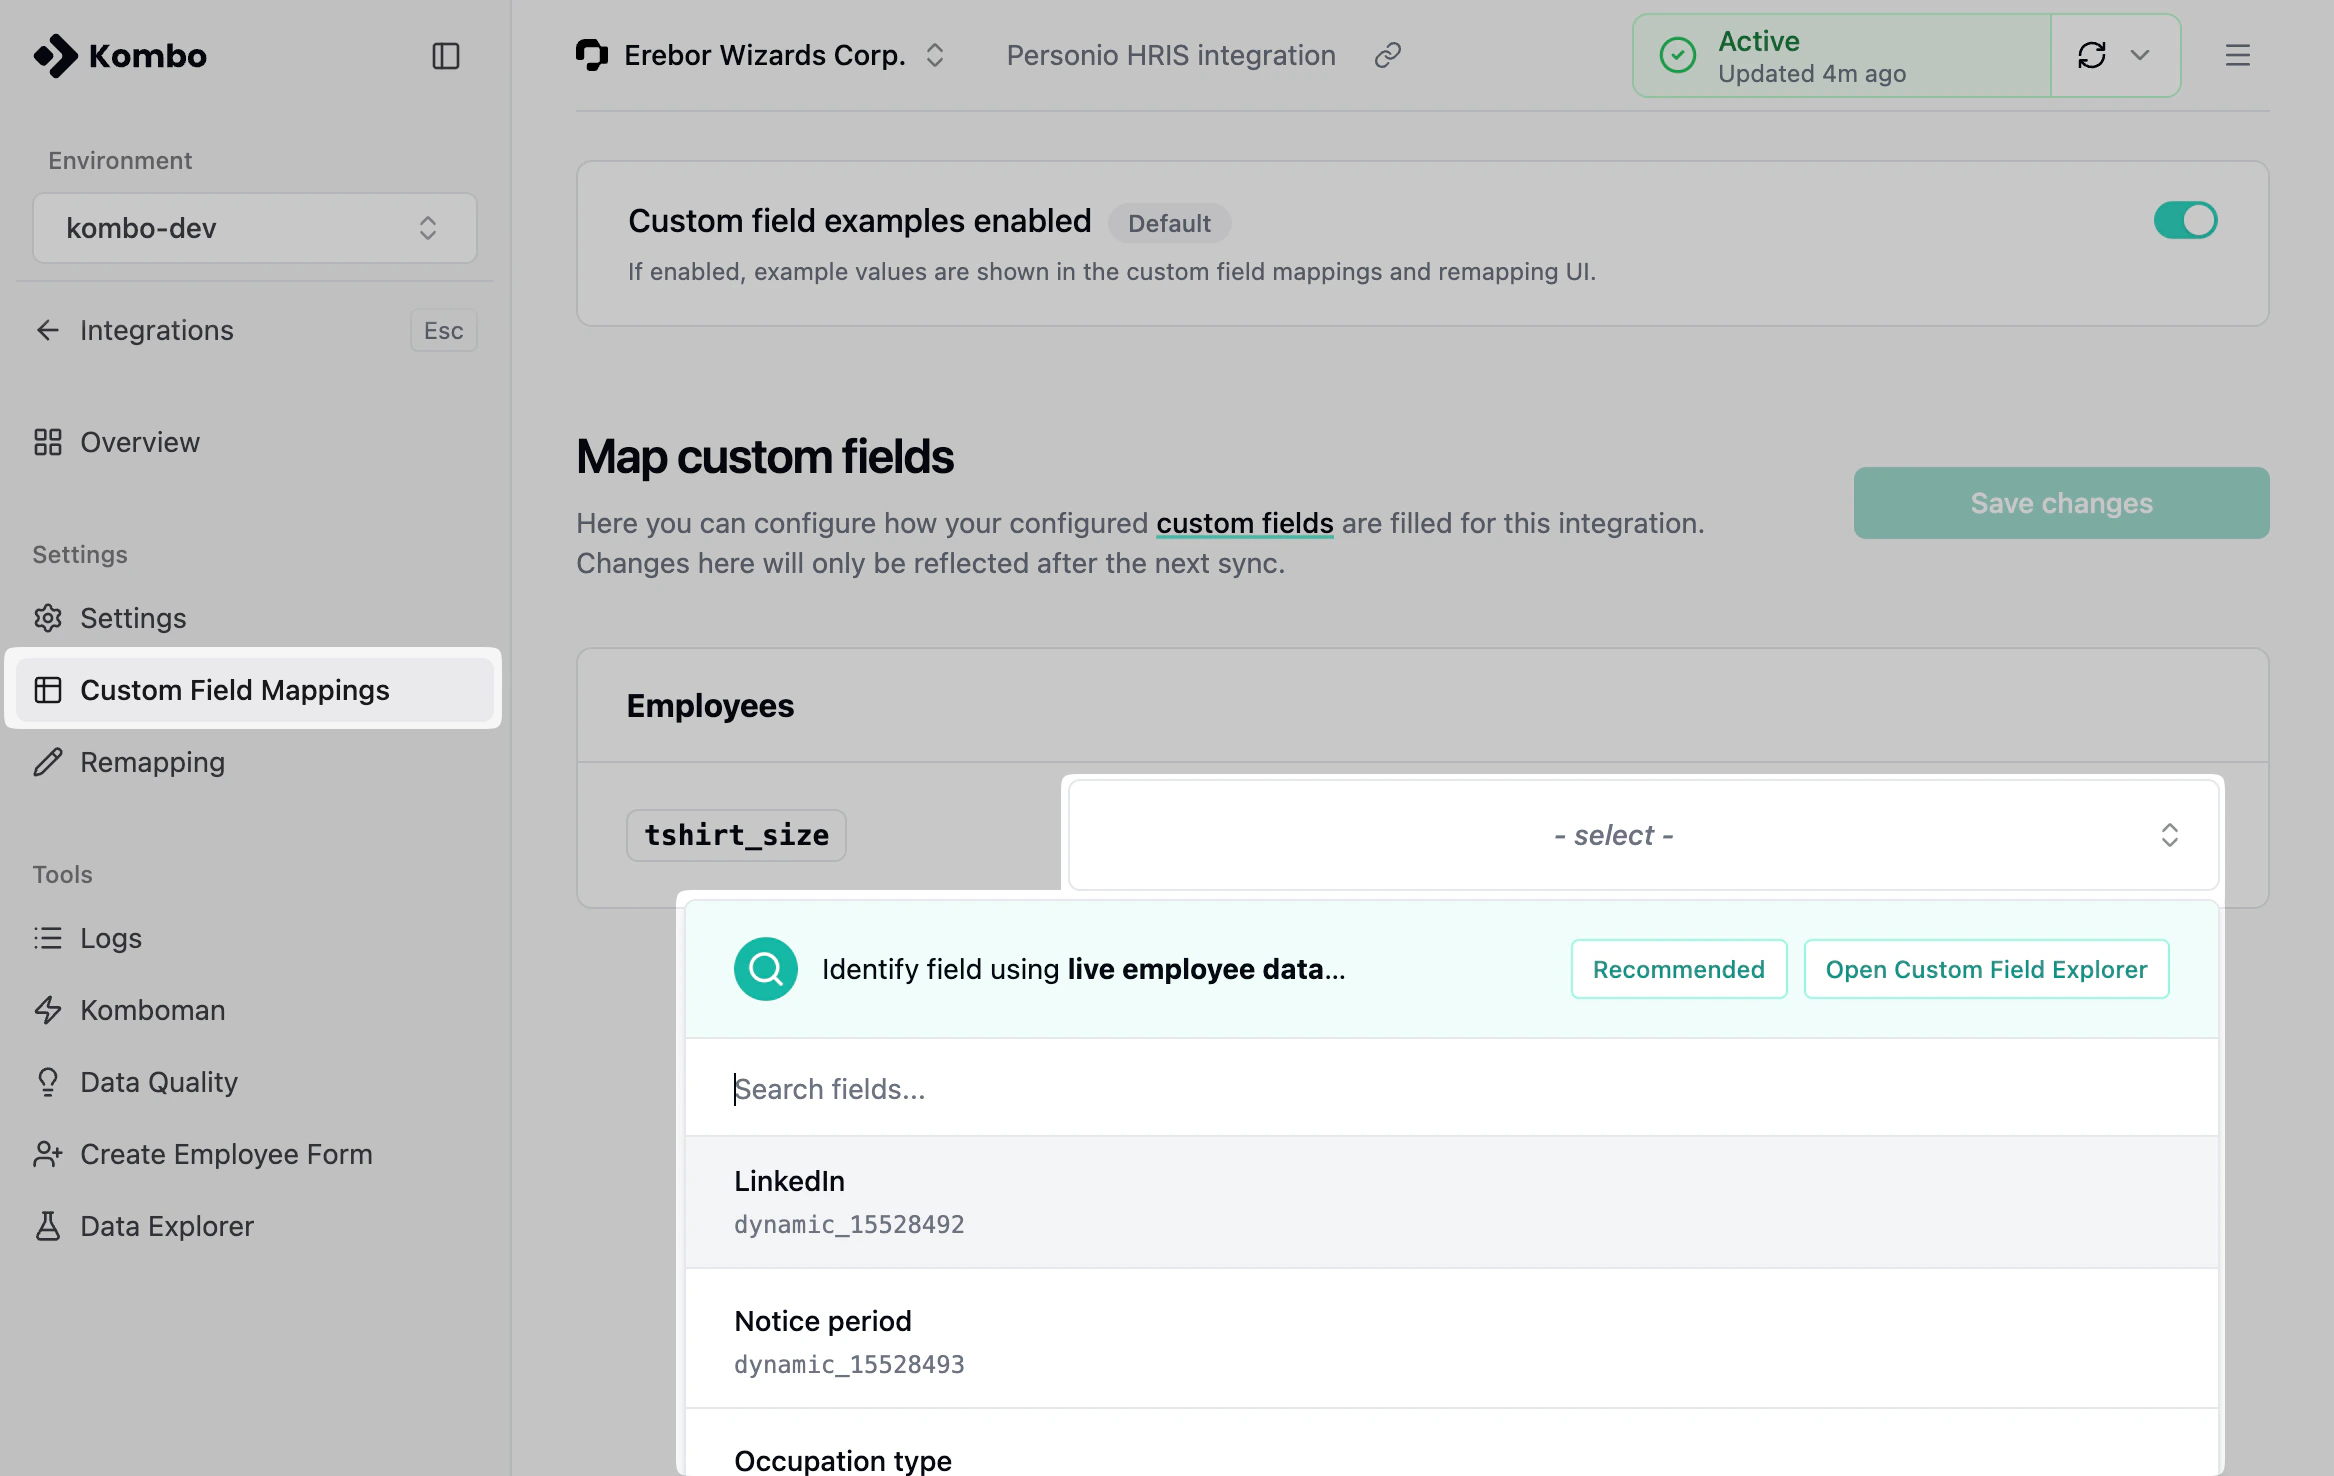Select Custom Field Mappings
Viewport: 2334px width, 1476px height.
click(x=255, y=690)
